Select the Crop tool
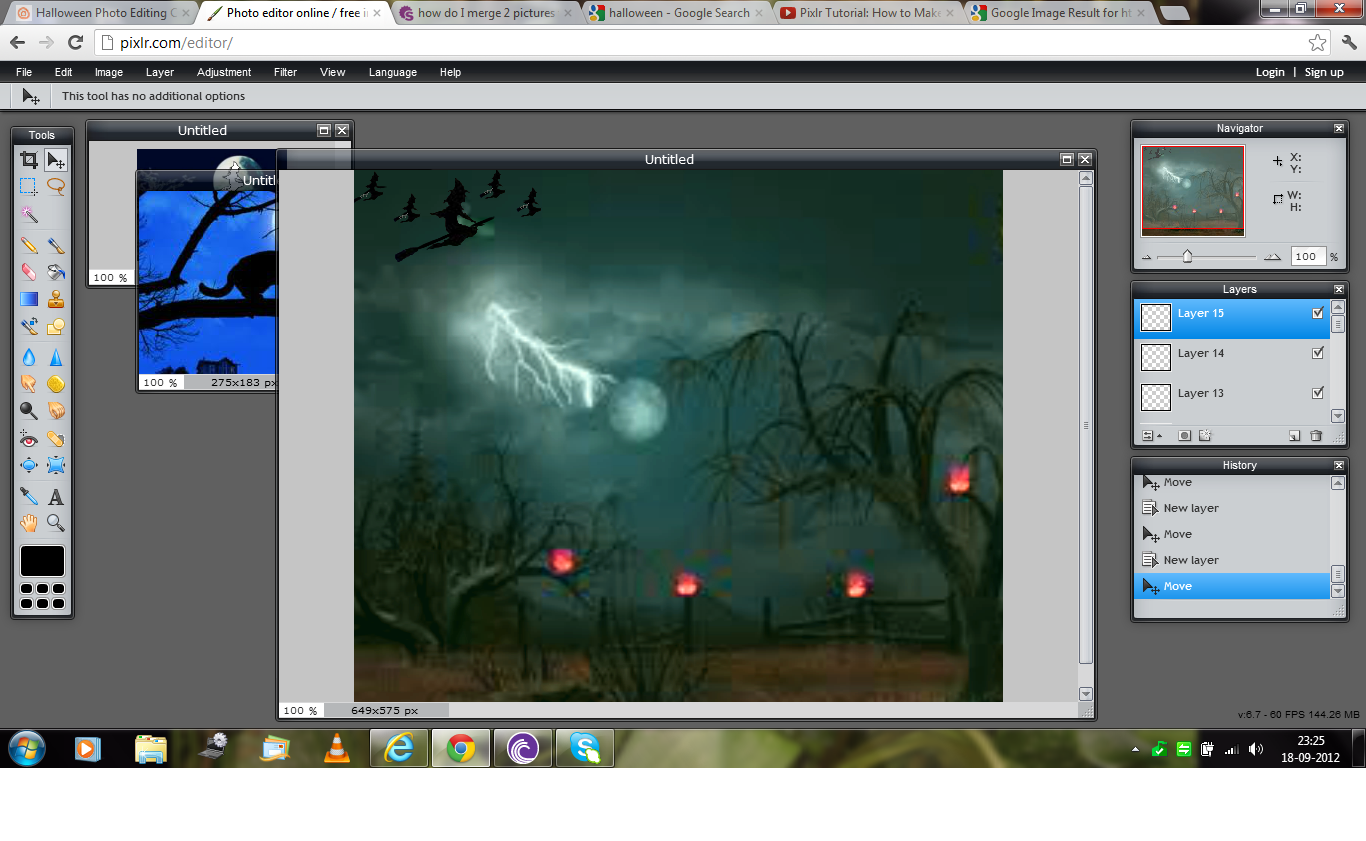The image size is (1366, 841). pos(29,159)
